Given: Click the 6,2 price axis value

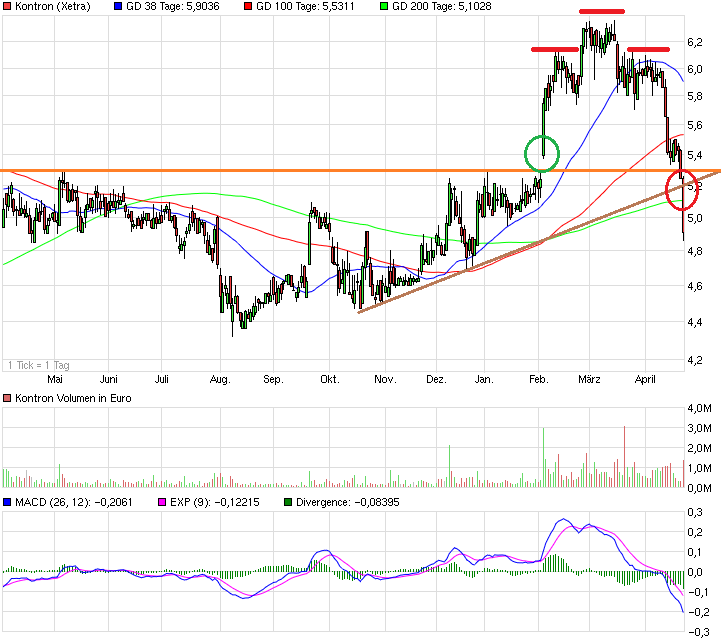Looking at the screenshot, I should [695, 42].
